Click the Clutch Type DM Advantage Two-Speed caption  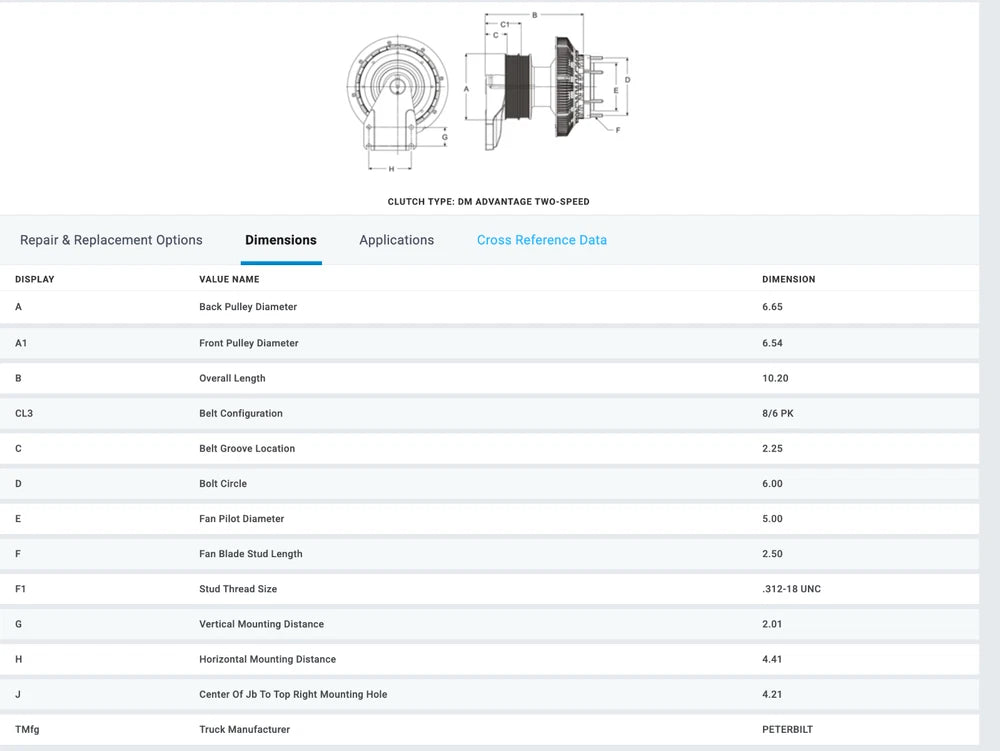(489, 202)
